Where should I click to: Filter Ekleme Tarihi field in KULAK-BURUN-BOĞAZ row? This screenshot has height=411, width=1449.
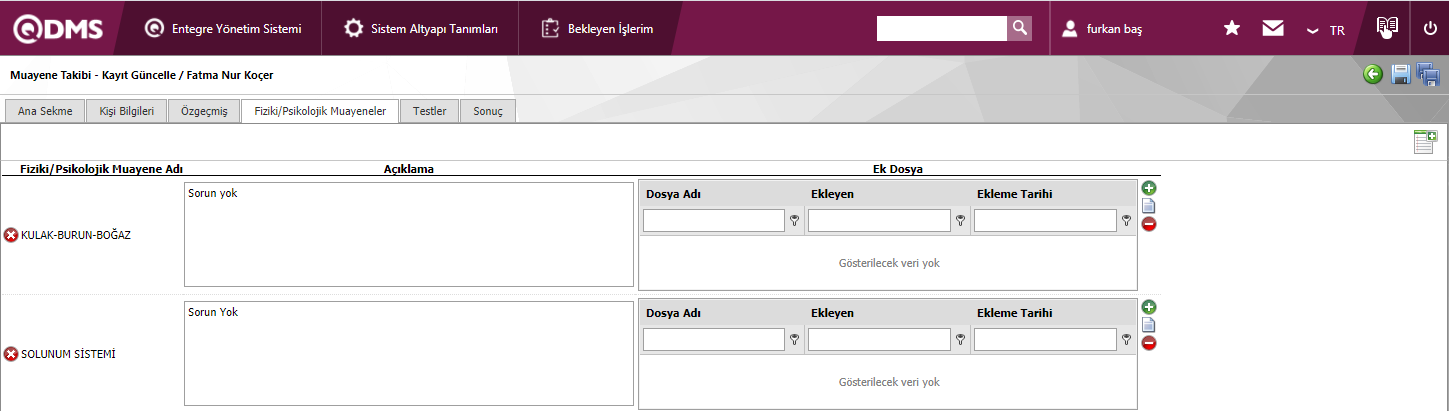1045,220
